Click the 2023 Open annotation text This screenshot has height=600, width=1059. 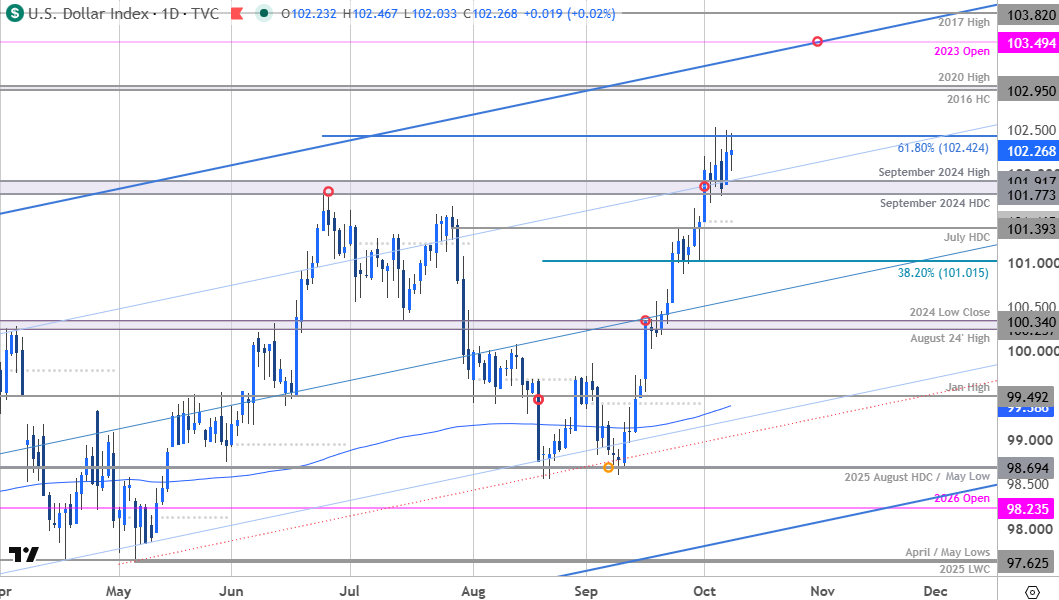[x=962, y=51]
